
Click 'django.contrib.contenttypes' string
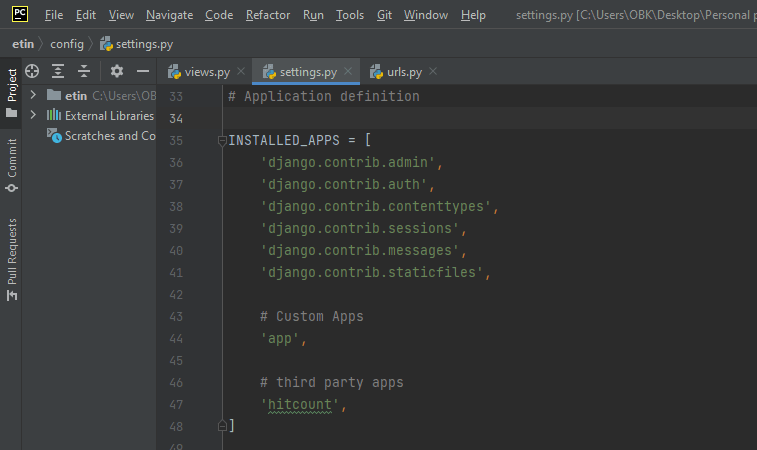tap(376, 206)
